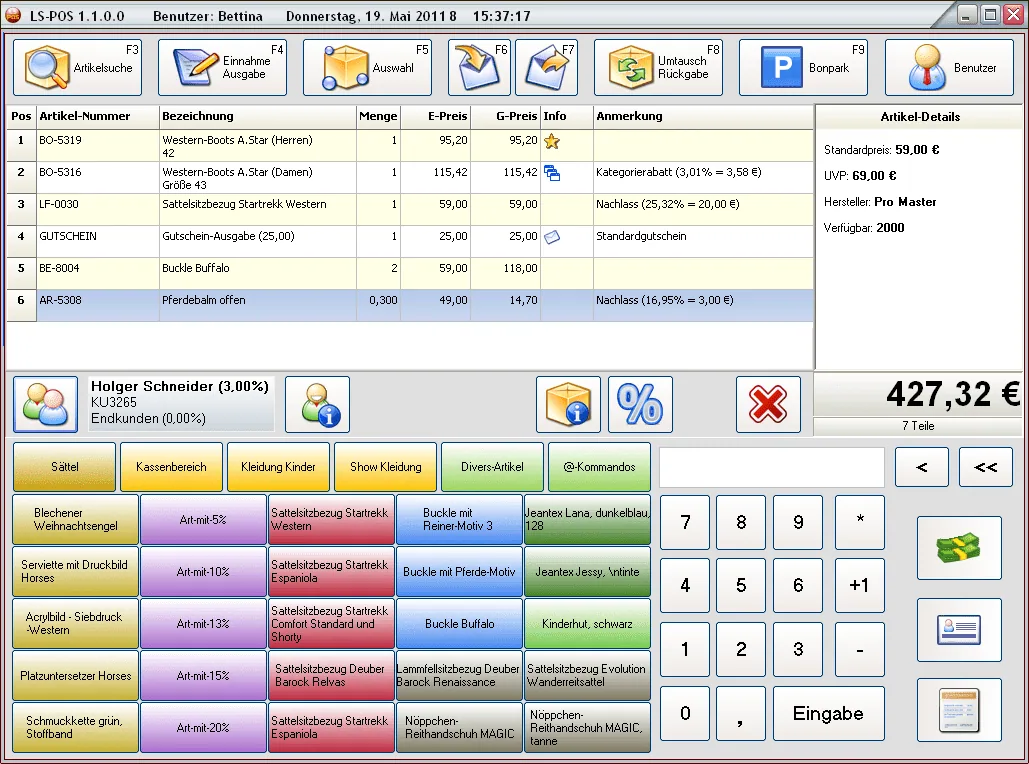Add Acrylbild - Siebdruck -Western article
The height and width of the screenshot is (764, 1029).
click(75, 624)
